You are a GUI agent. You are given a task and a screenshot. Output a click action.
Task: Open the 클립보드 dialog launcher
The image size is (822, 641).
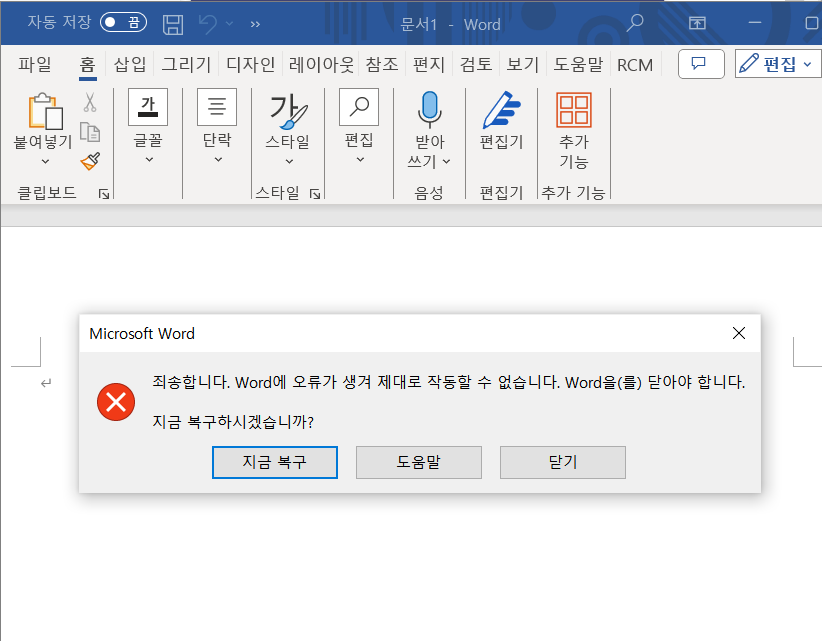(x=104, y=194)
